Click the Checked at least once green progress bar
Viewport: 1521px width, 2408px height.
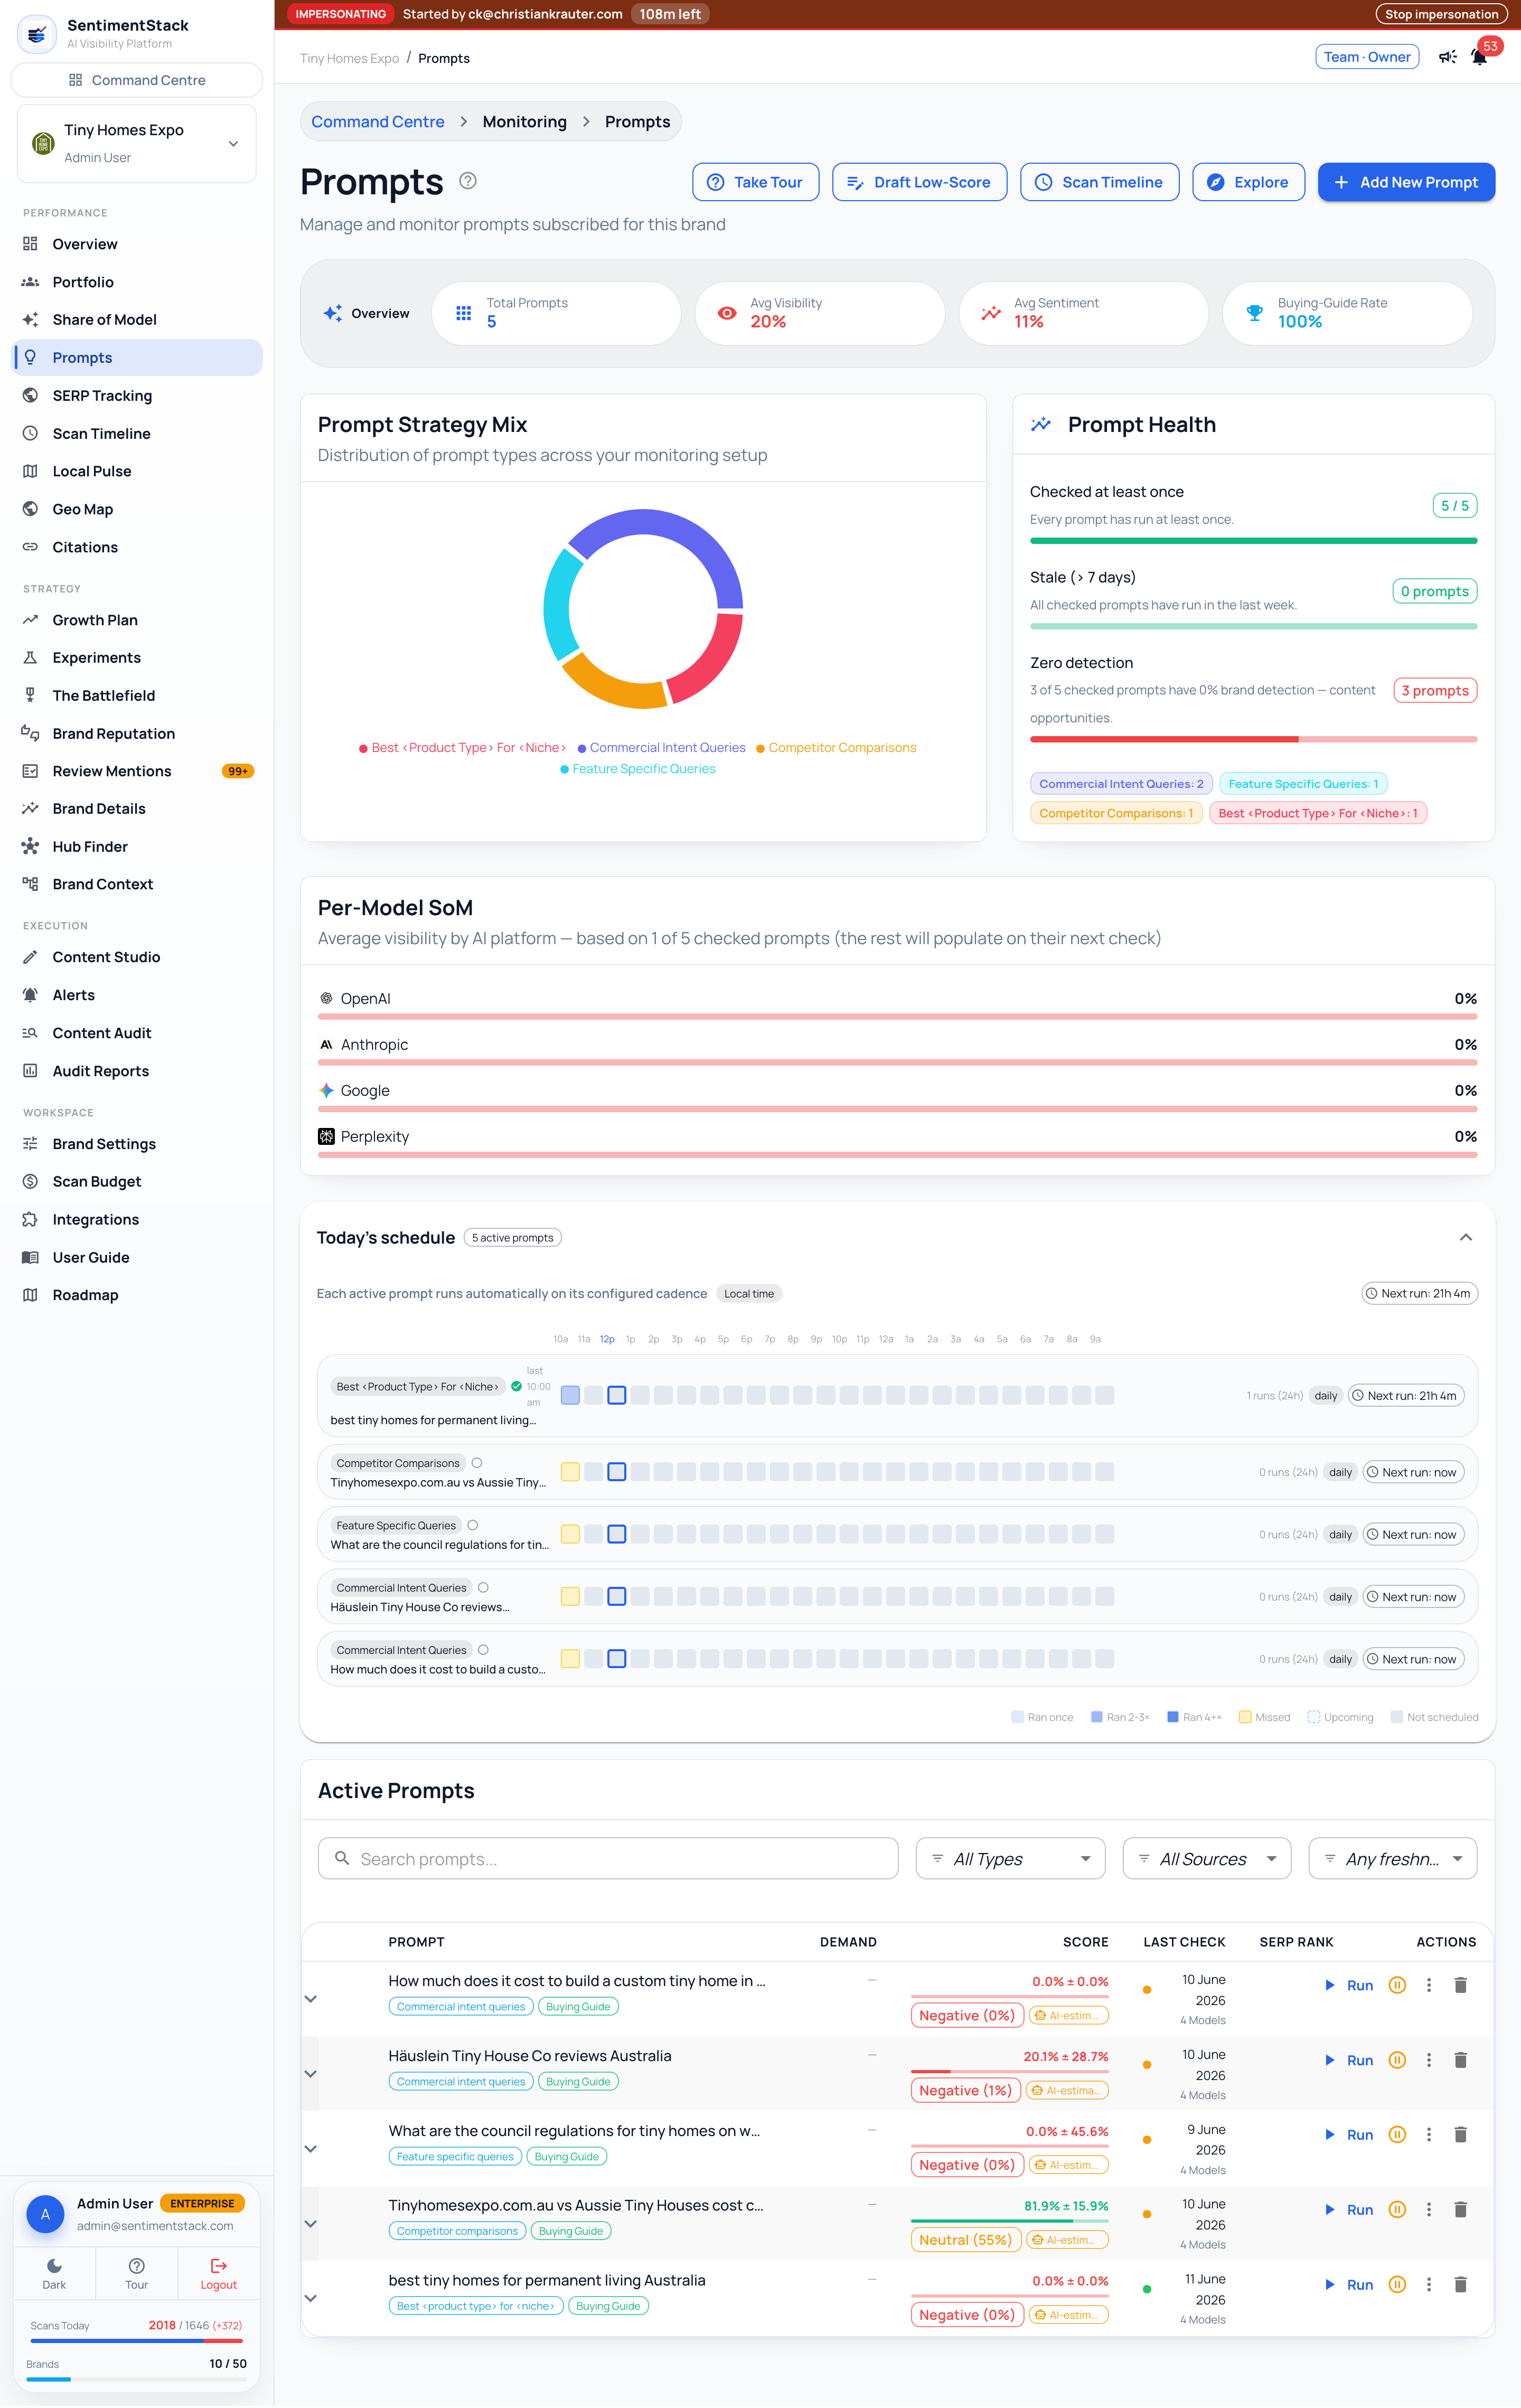[1253, 541]
